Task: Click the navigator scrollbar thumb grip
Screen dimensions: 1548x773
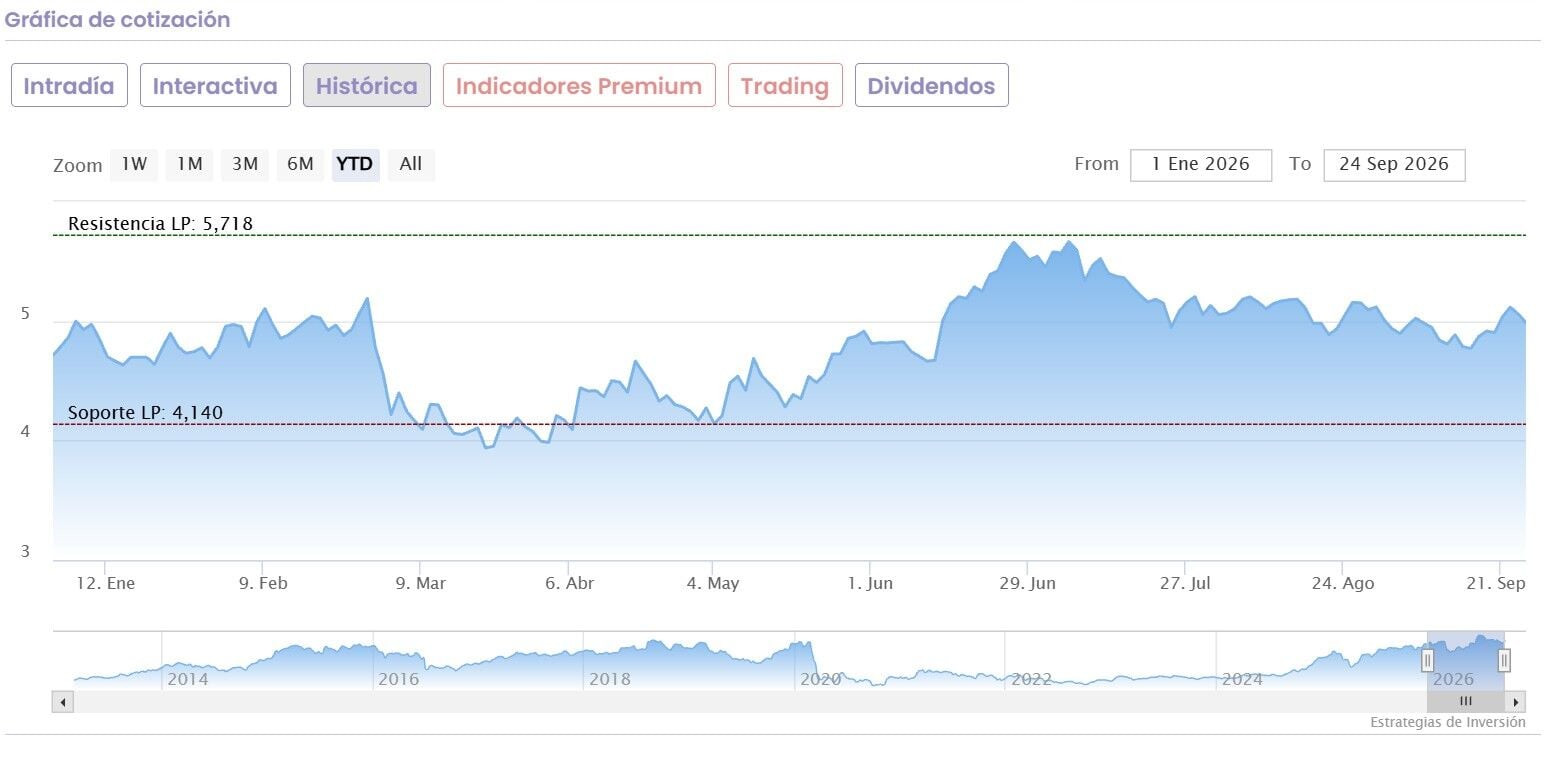Action: (x=1466, y=702)
